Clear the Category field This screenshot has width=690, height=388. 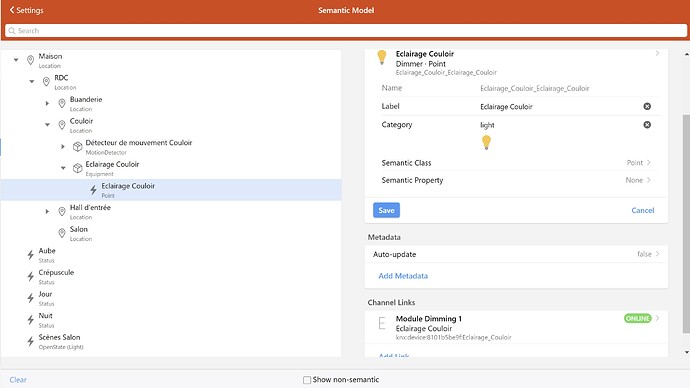[x=647, y=124]
